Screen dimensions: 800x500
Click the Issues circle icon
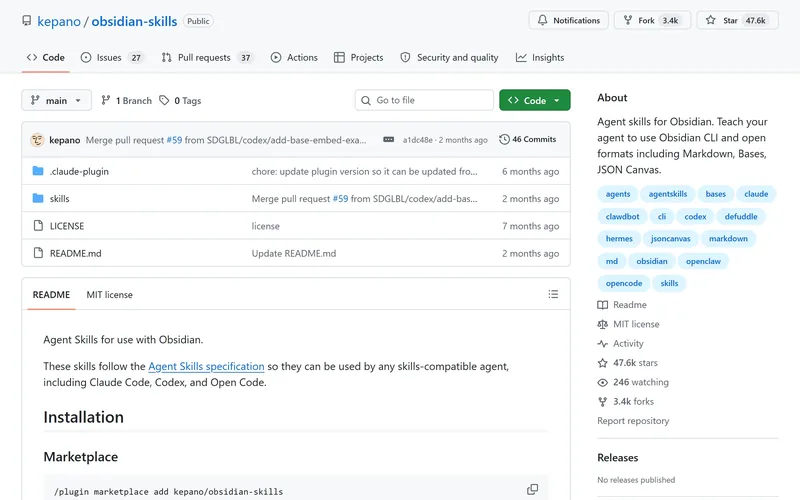coord(86,58)
